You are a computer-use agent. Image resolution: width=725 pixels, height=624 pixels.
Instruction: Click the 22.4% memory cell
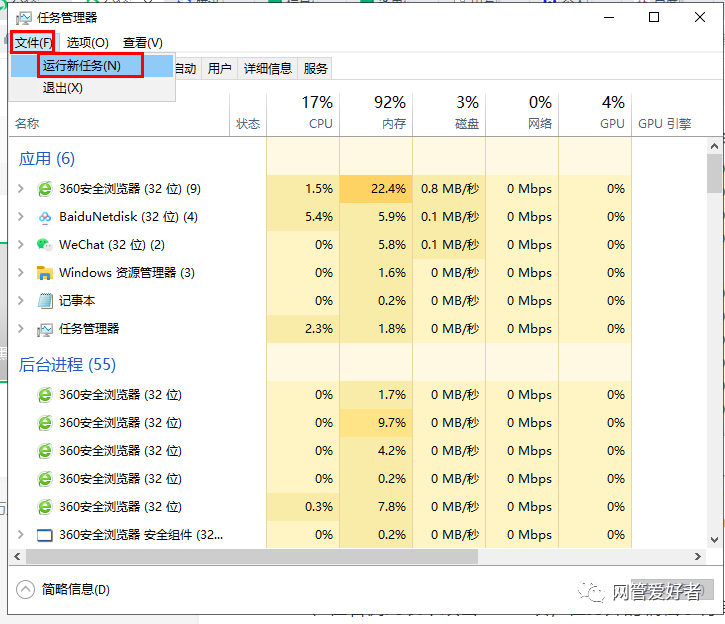point(376,189)
